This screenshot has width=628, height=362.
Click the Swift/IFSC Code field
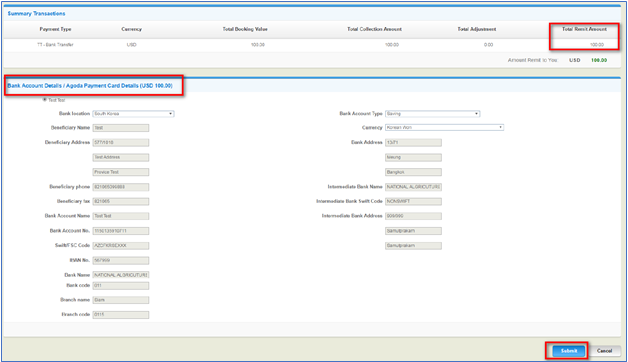(121, 245)
